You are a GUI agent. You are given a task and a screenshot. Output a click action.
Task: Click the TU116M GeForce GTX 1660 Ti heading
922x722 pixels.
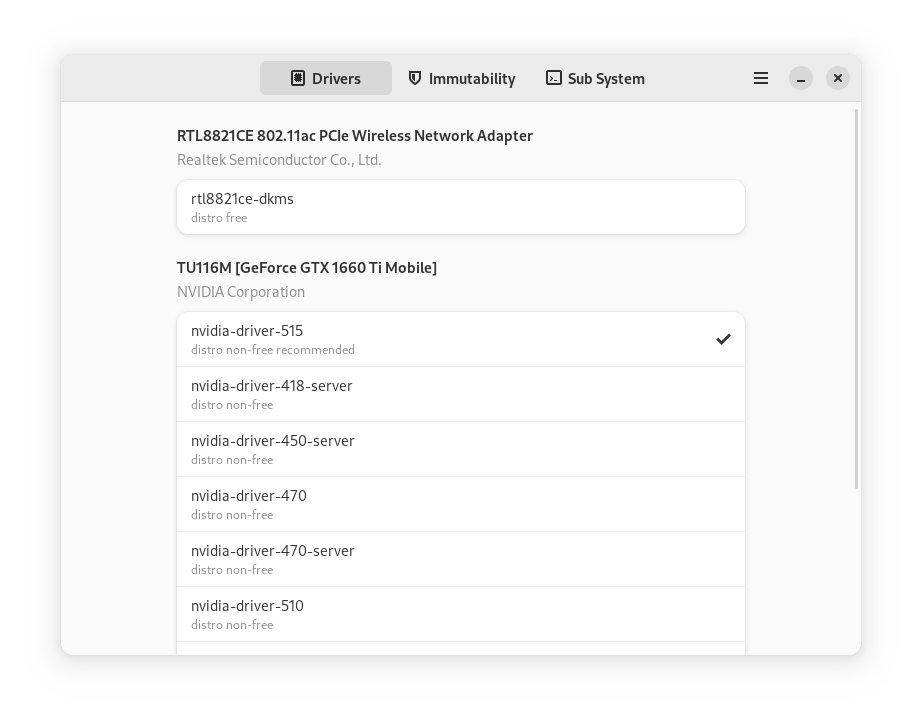tap(307, 268)
